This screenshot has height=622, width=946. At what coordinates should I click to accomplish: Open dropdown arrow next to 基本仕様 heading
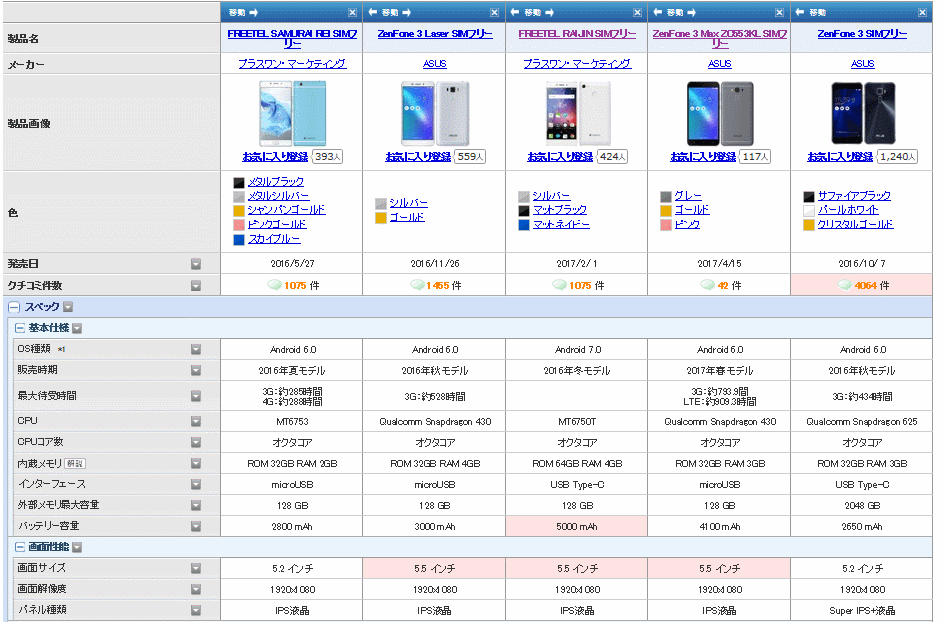click(x=77, y=328)
